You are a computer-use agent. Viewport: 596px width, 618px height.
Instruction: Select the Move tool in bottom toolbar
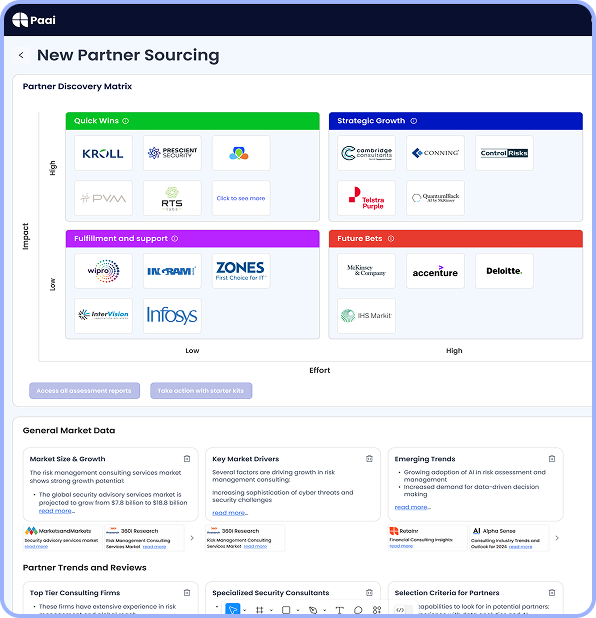pos(233,610)
